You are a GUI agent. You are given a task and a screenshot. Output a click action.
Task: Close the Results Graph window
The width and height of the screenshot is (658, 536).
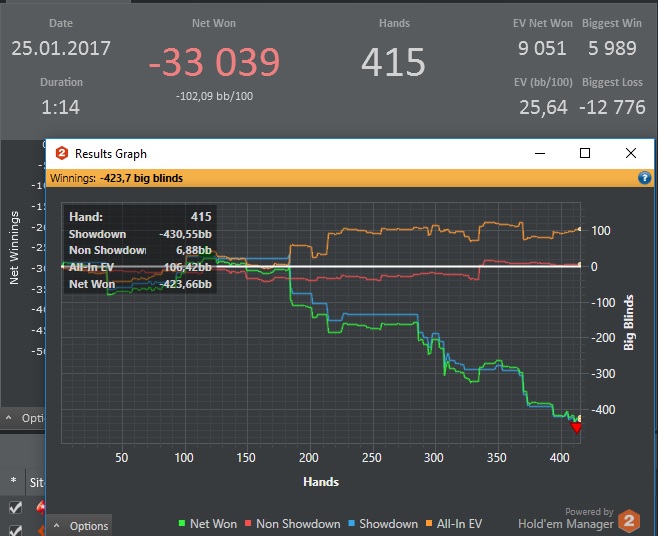[630, 153]
